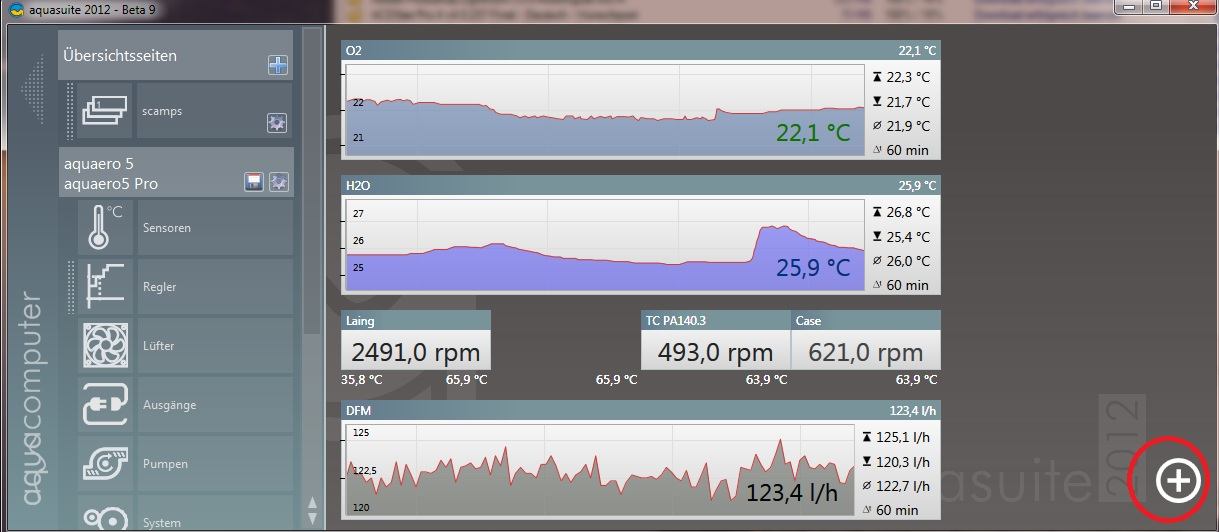
Task: Open settings gear for scamps page
Action: coord(277,123)
